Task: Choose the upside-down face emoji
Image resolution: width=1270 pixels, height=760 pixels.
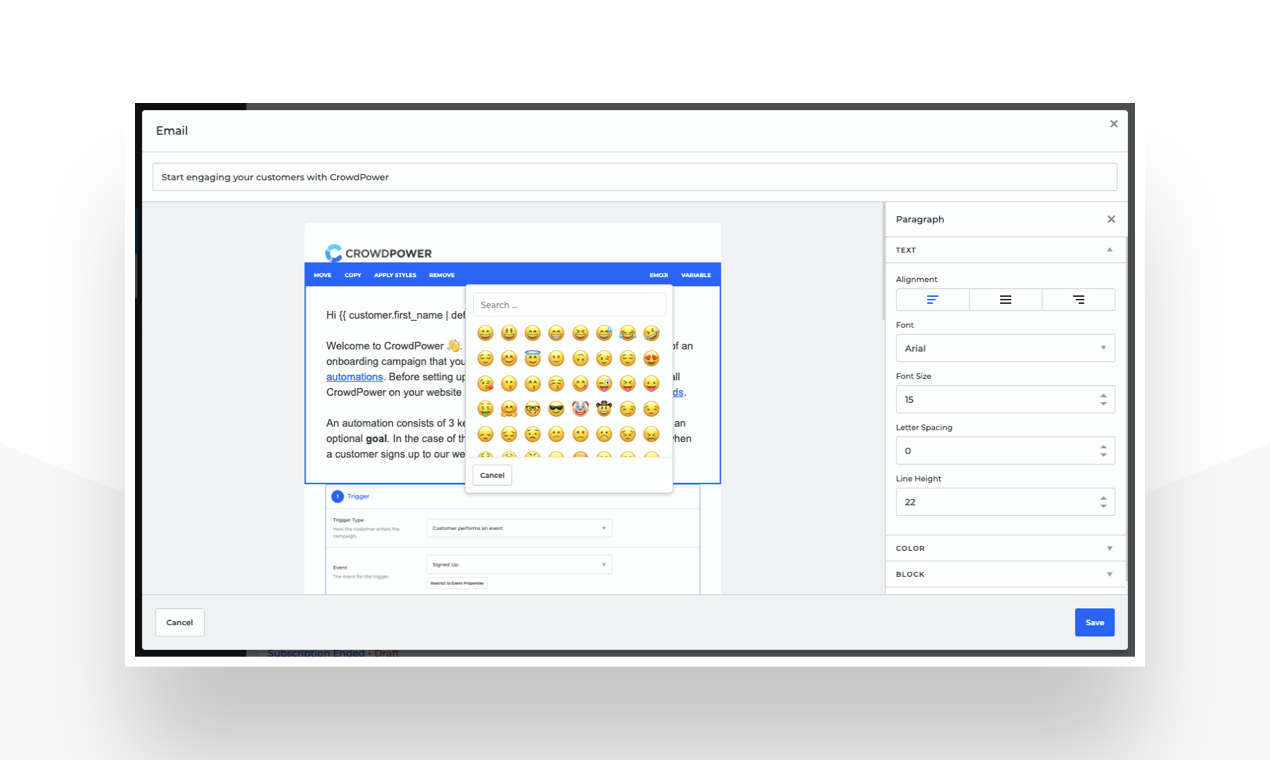Action: pyautogui.click(x=580, y=358)
